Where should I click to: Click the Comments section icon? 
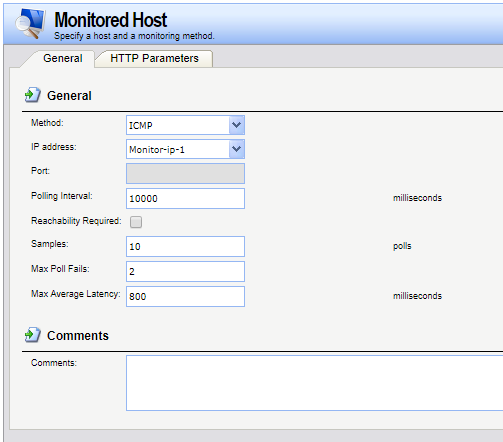[33, 335]
